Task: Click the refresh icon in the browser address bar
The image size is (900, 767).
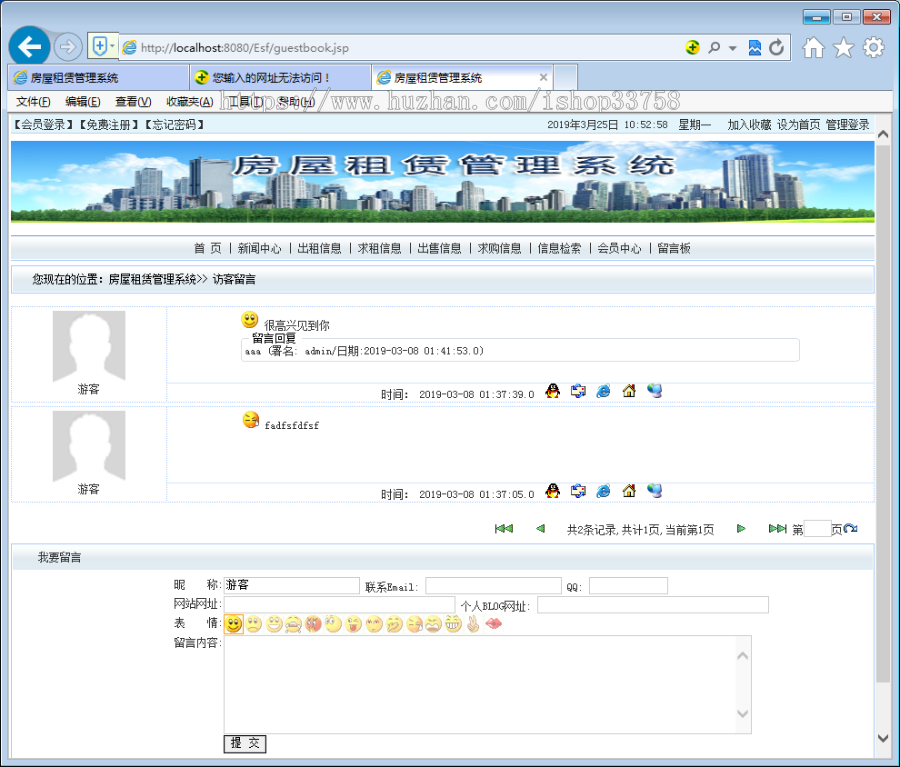Action: click(778, 46)
